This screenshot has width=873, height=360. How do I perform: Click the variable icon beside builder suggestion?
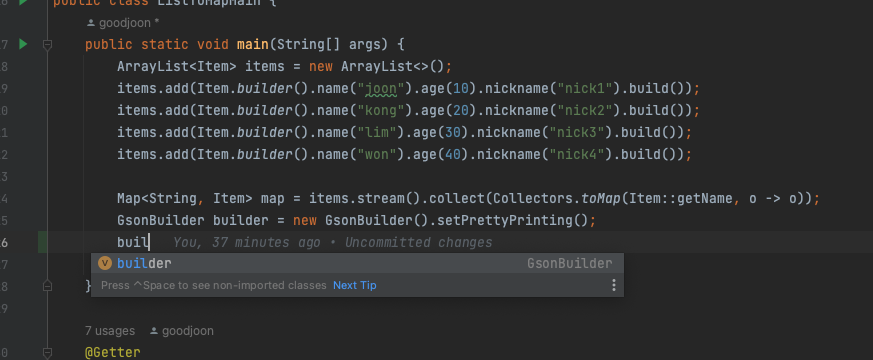(x=105, y=264)
